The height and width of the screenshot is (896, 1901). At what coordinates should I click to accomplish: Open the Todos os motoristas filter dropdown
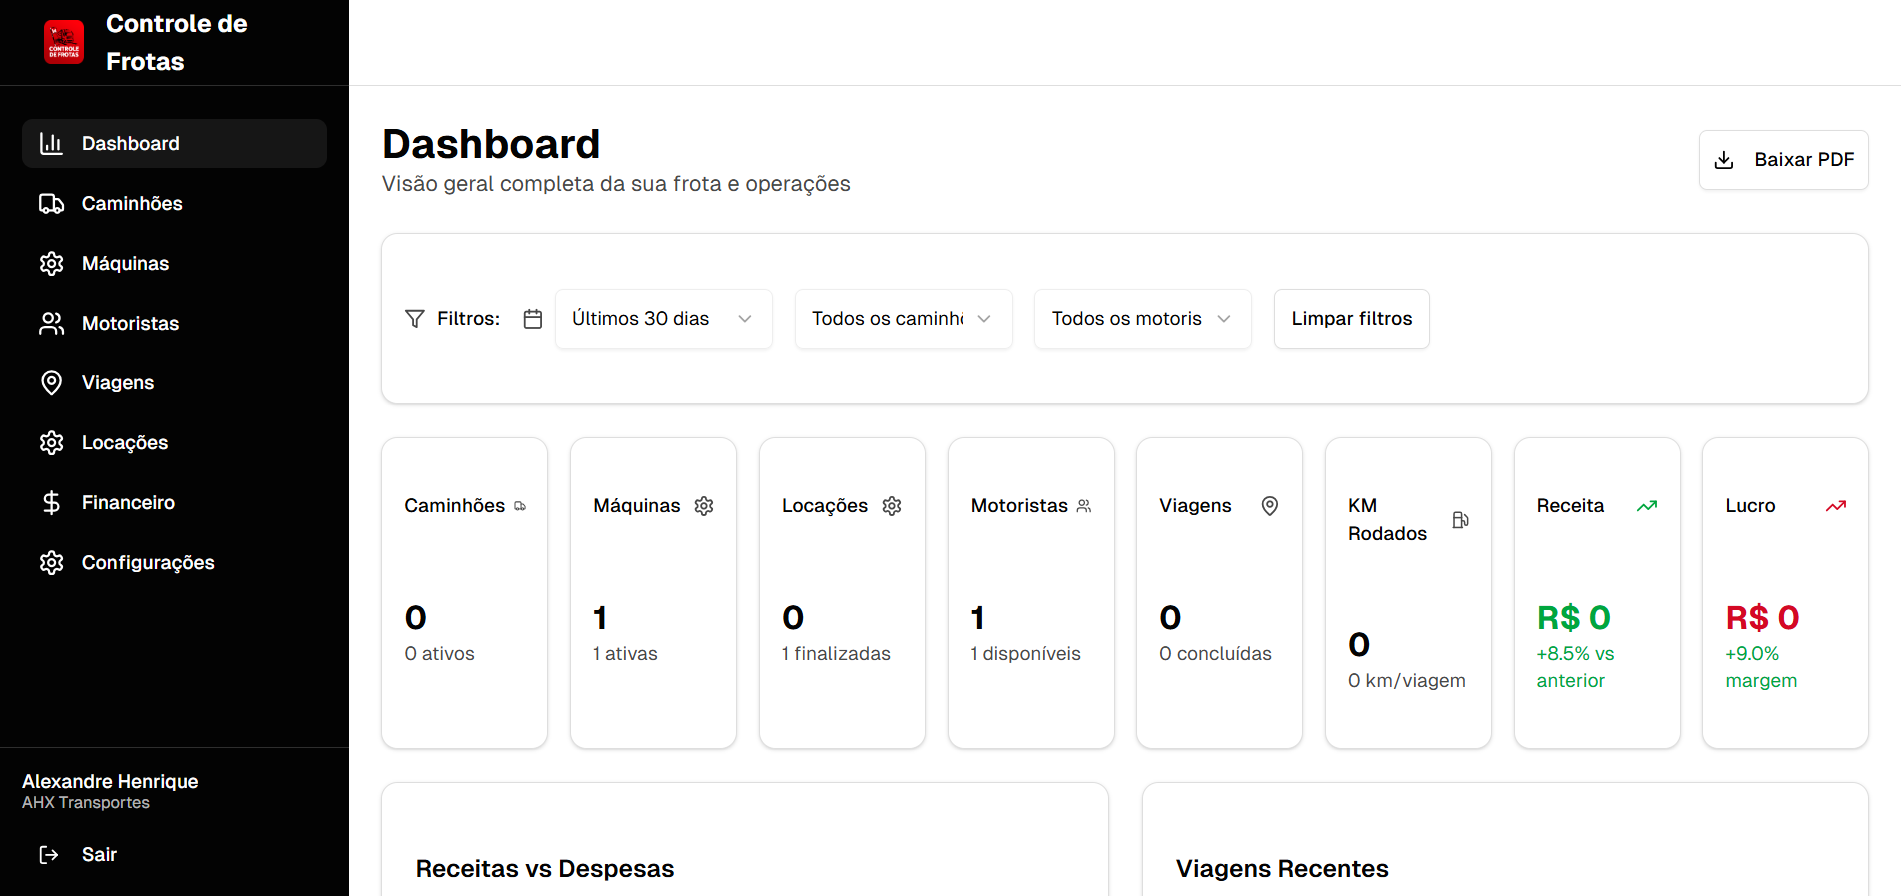1142,319
